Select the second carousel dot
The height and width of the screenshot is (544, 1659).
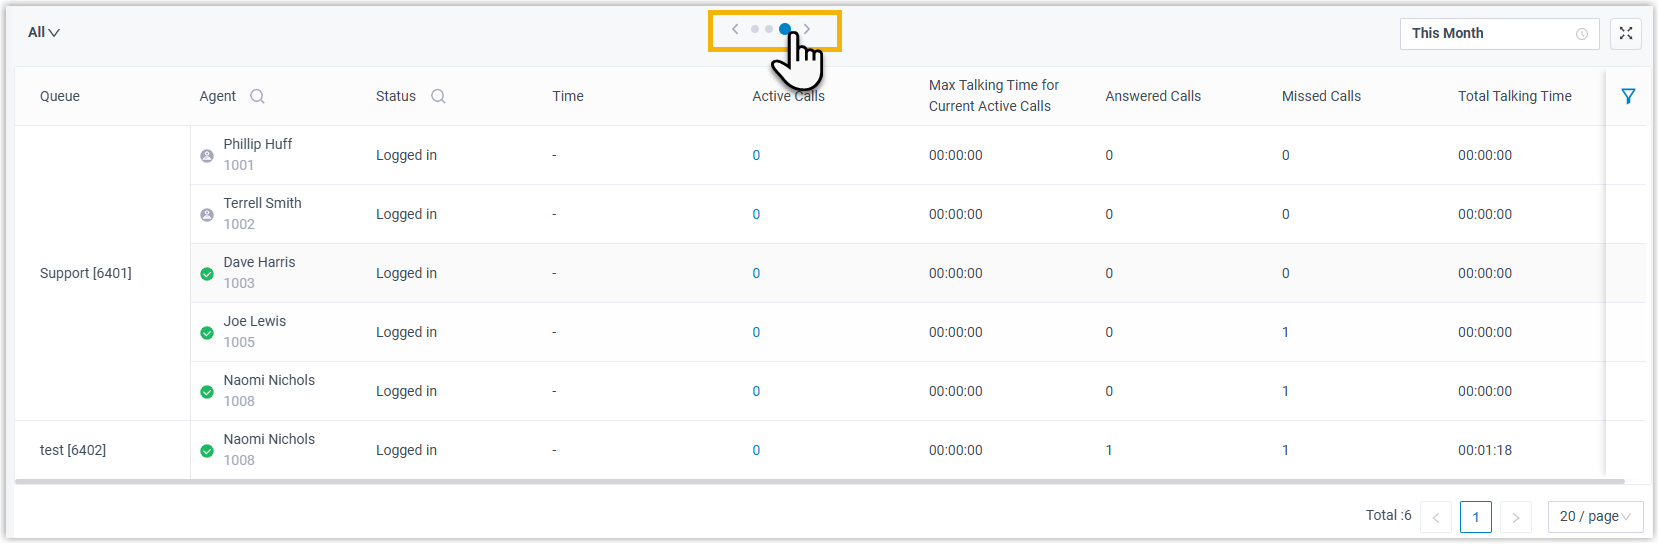point(769,29)
